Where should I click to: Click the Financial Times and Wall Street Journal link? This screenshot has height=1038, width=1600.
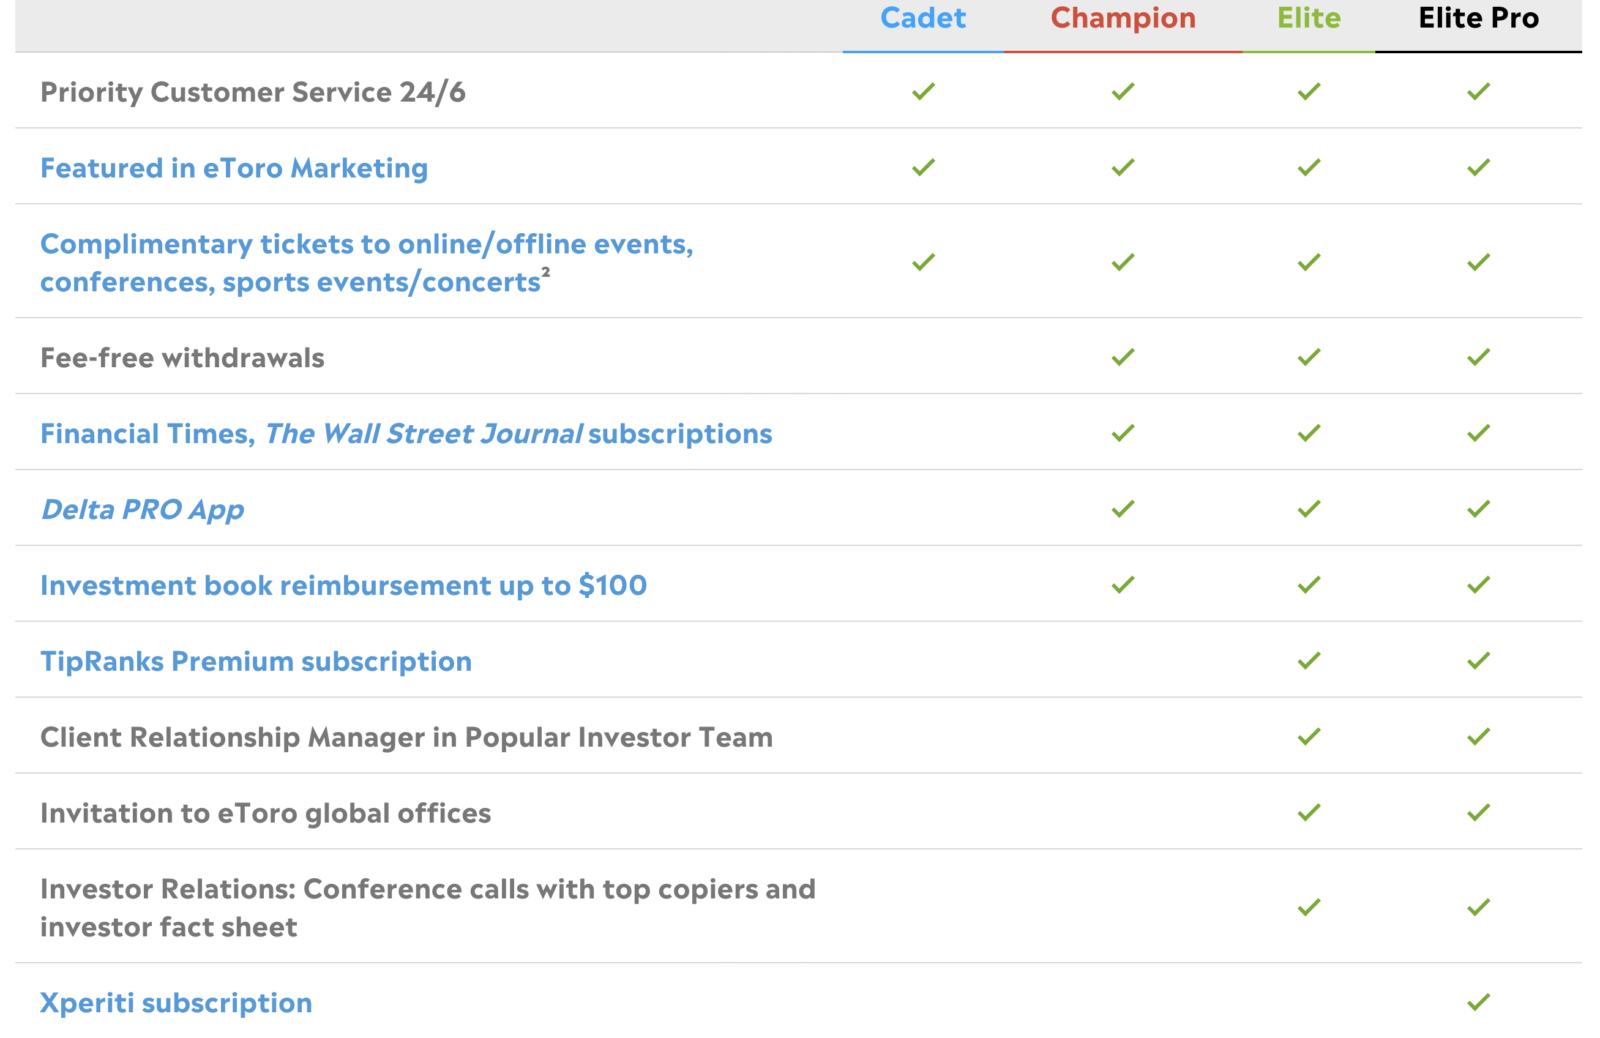click(x=405, y=433)
